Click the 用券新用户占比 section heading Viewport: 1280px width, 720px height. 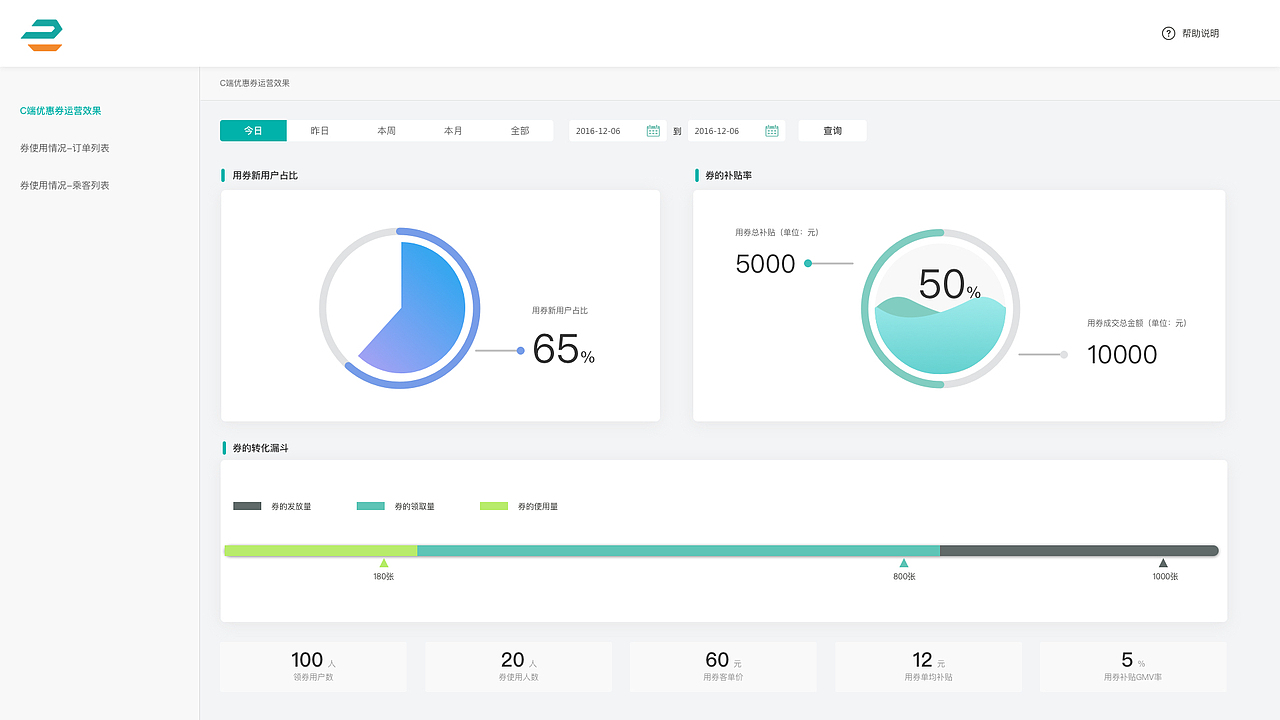click(265, 175)
